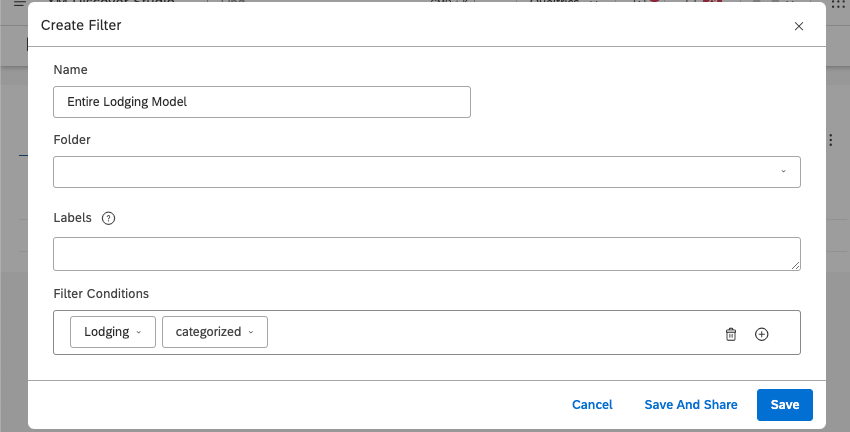This screenshot has height=432, width=850.
Task: Click the Name field label
Action: tap(70, 70)
